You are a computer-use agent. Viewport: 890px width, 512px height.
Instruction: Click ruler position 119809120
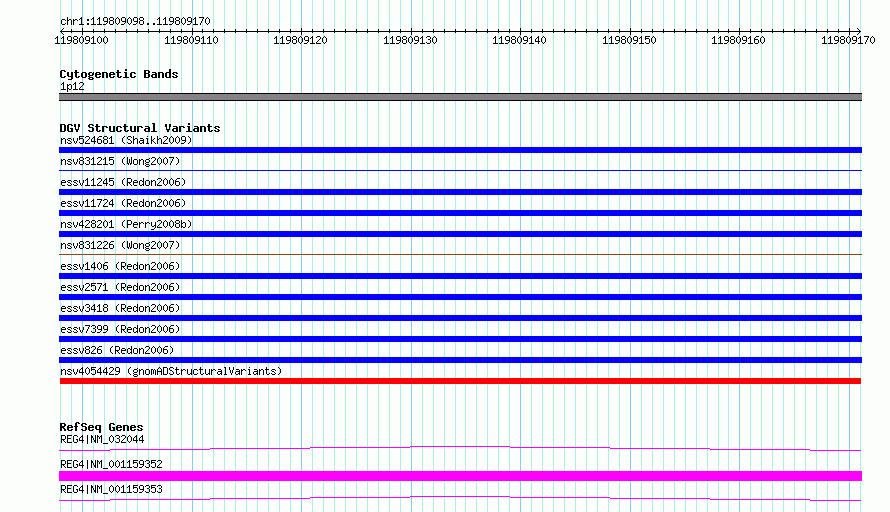coord(300,40)
